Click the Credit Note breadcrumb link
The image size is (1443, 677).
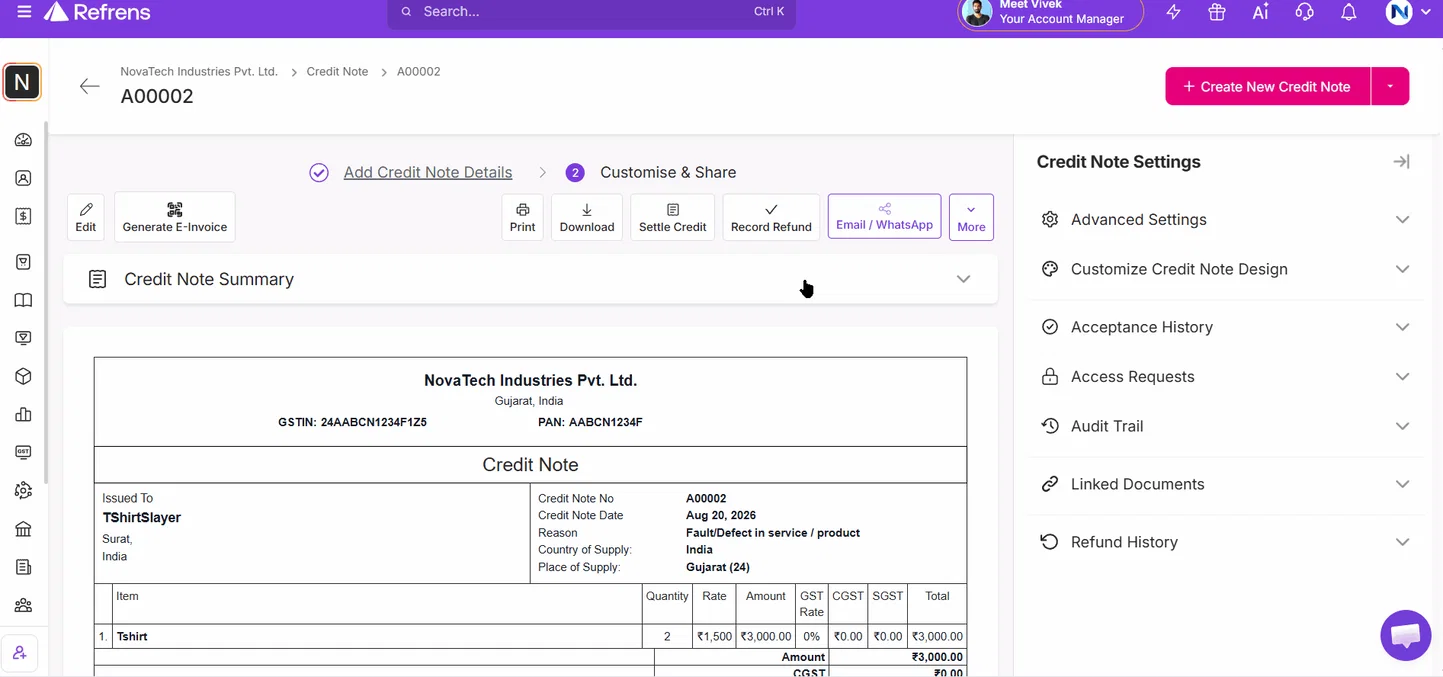[x=337, y=72]
